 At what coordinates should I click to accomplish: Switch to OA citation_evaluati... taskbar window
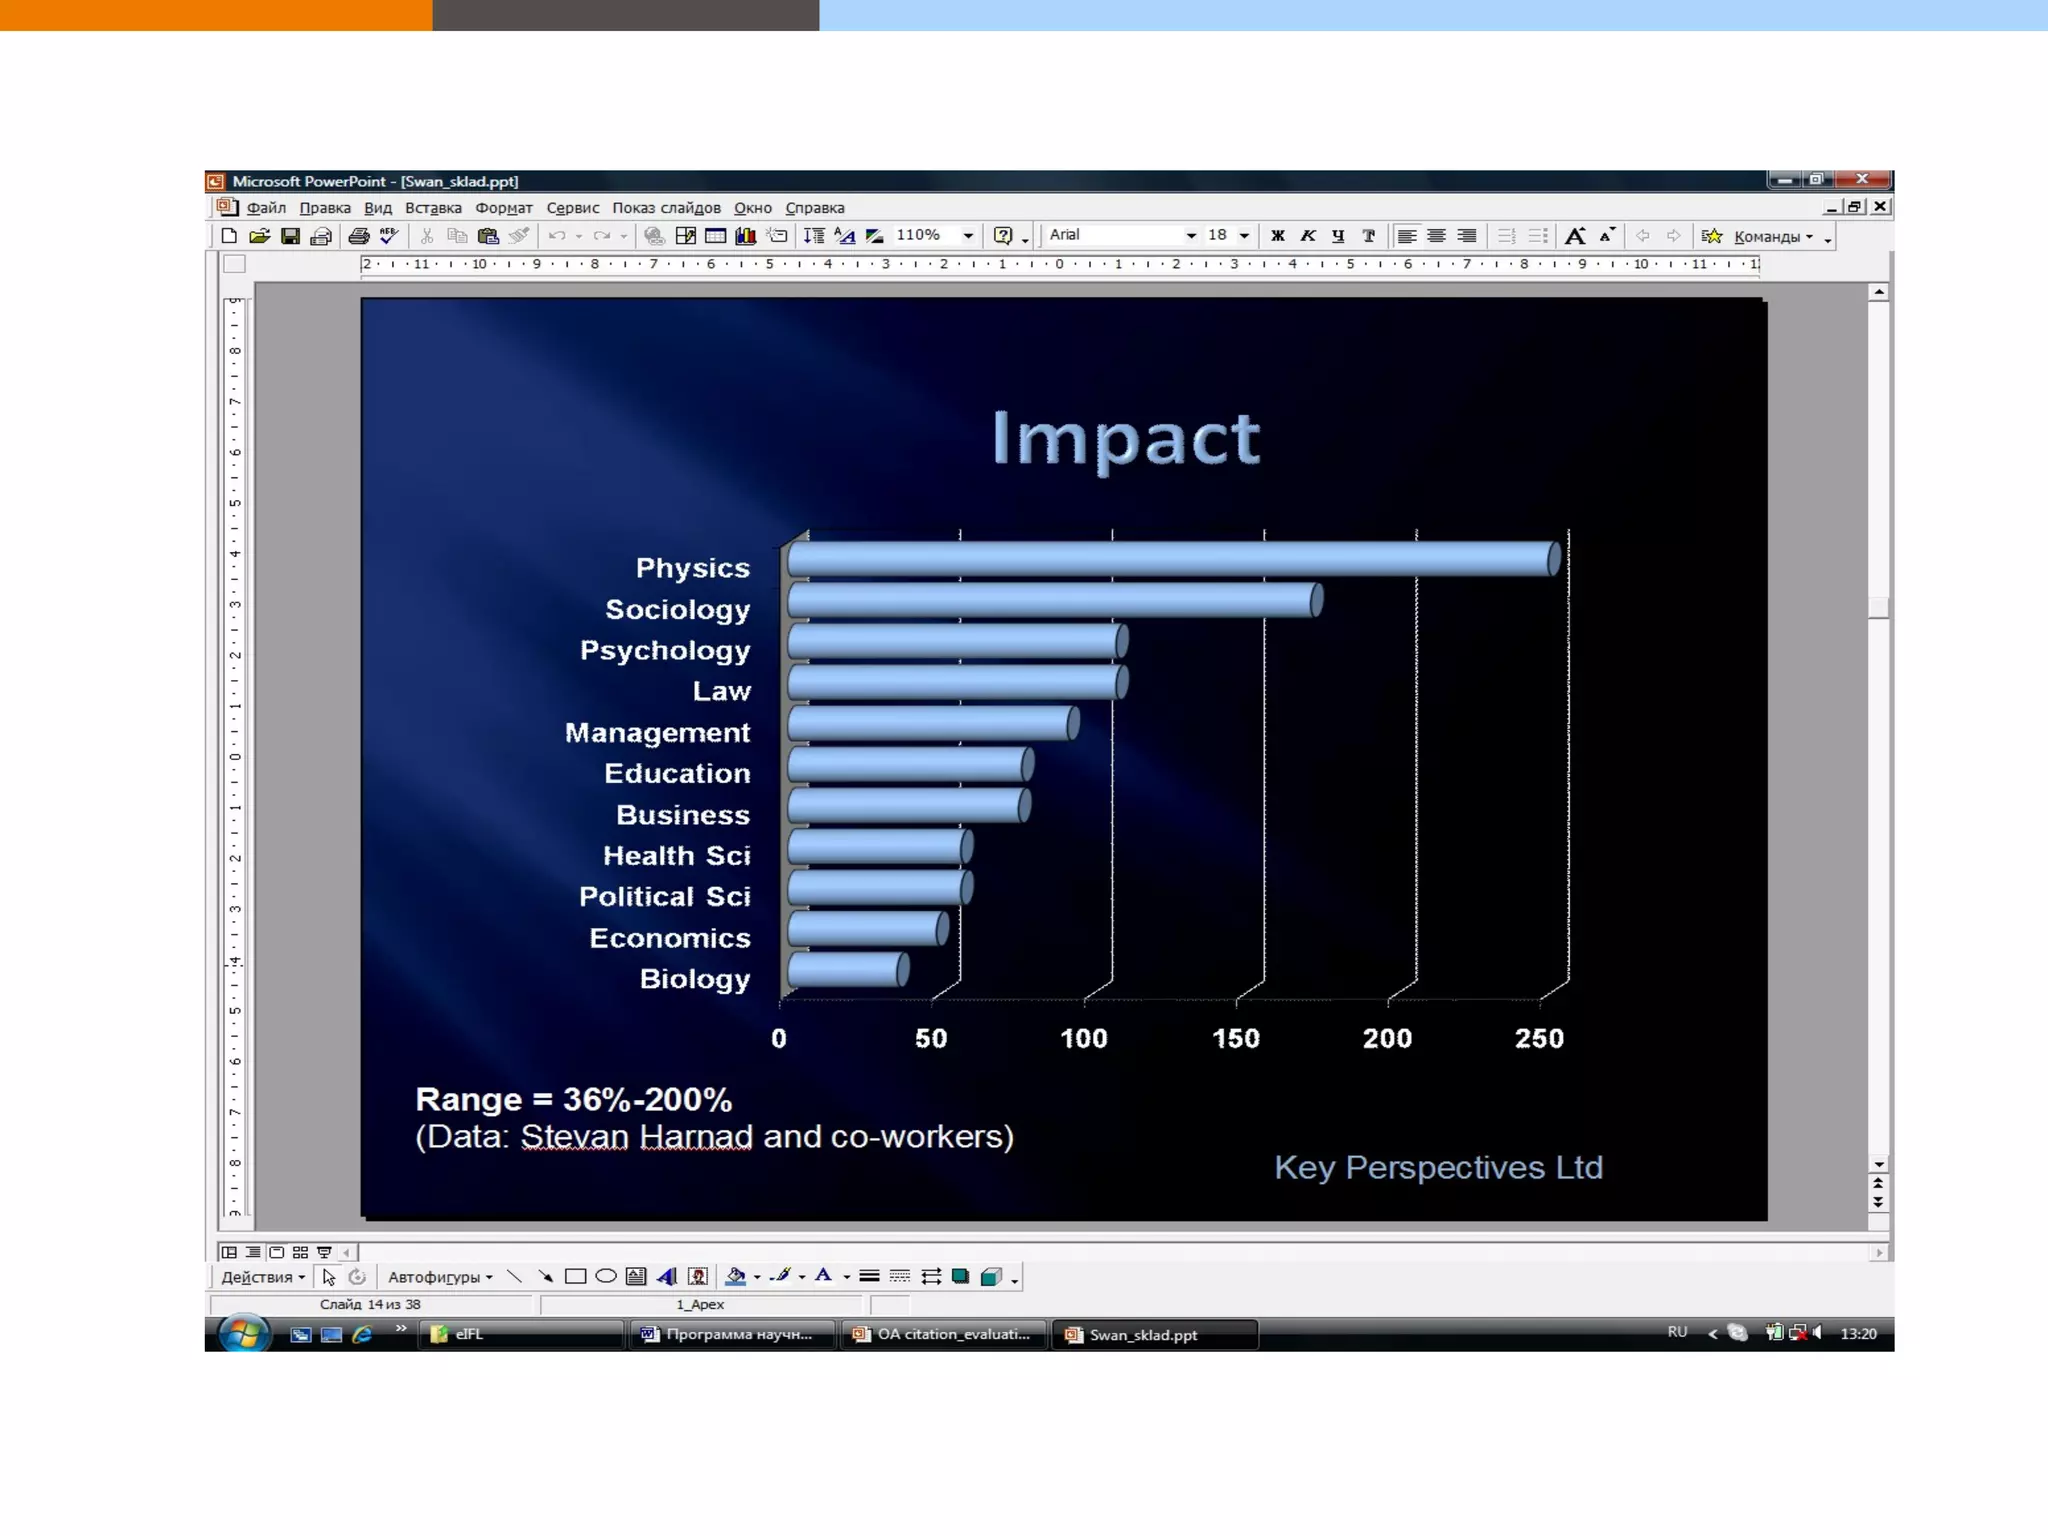946,1334
